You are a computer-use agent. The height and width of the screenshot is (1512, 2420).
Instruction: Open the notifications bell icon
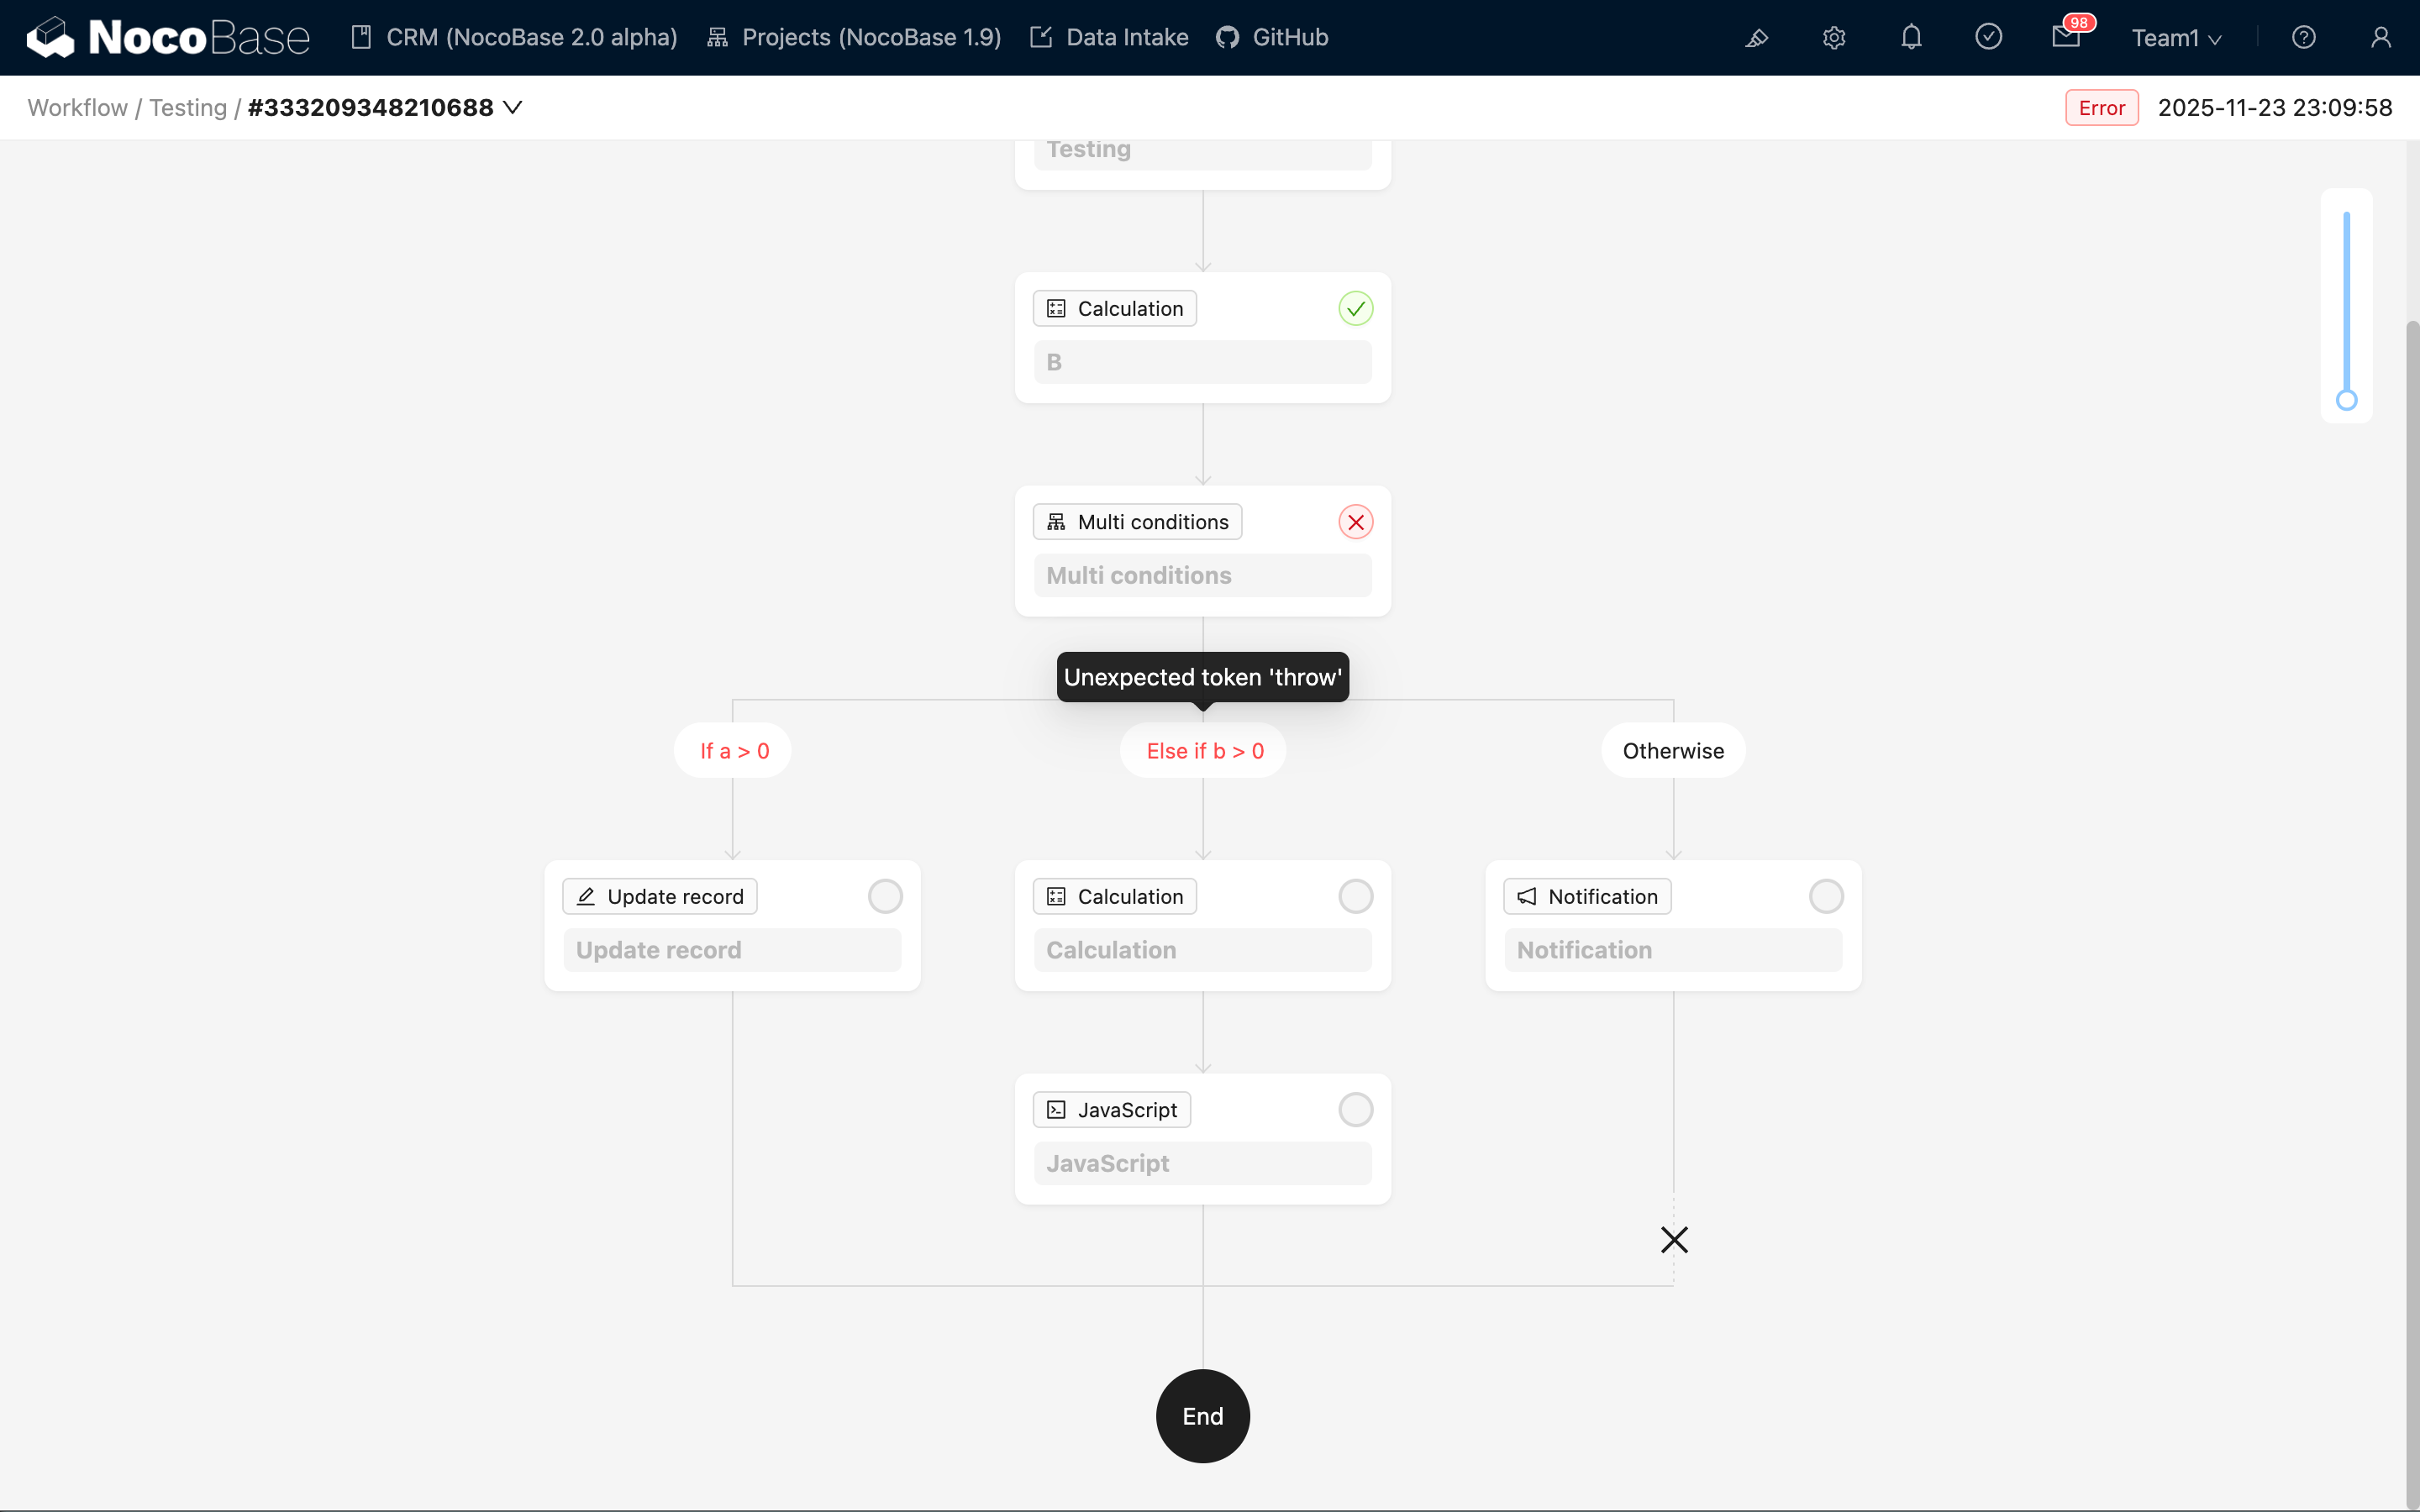1911,38
